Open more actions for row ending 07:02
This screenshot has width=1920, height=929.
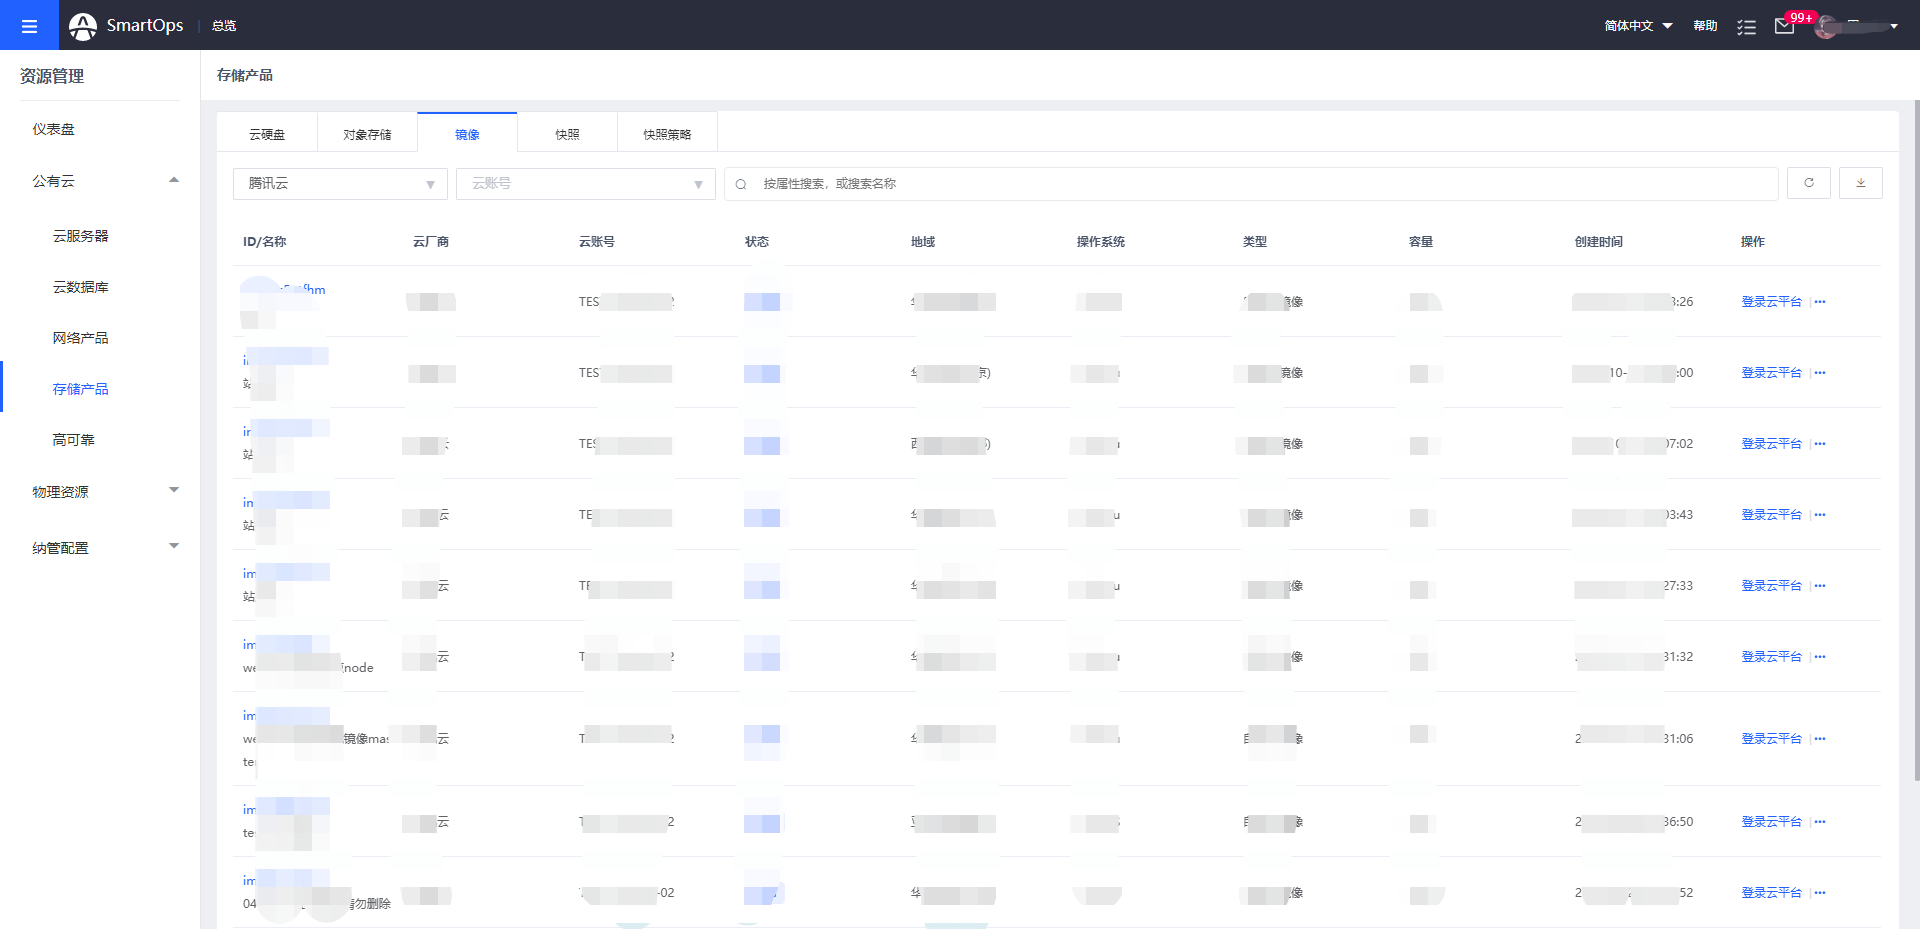tap(1820, 444)
